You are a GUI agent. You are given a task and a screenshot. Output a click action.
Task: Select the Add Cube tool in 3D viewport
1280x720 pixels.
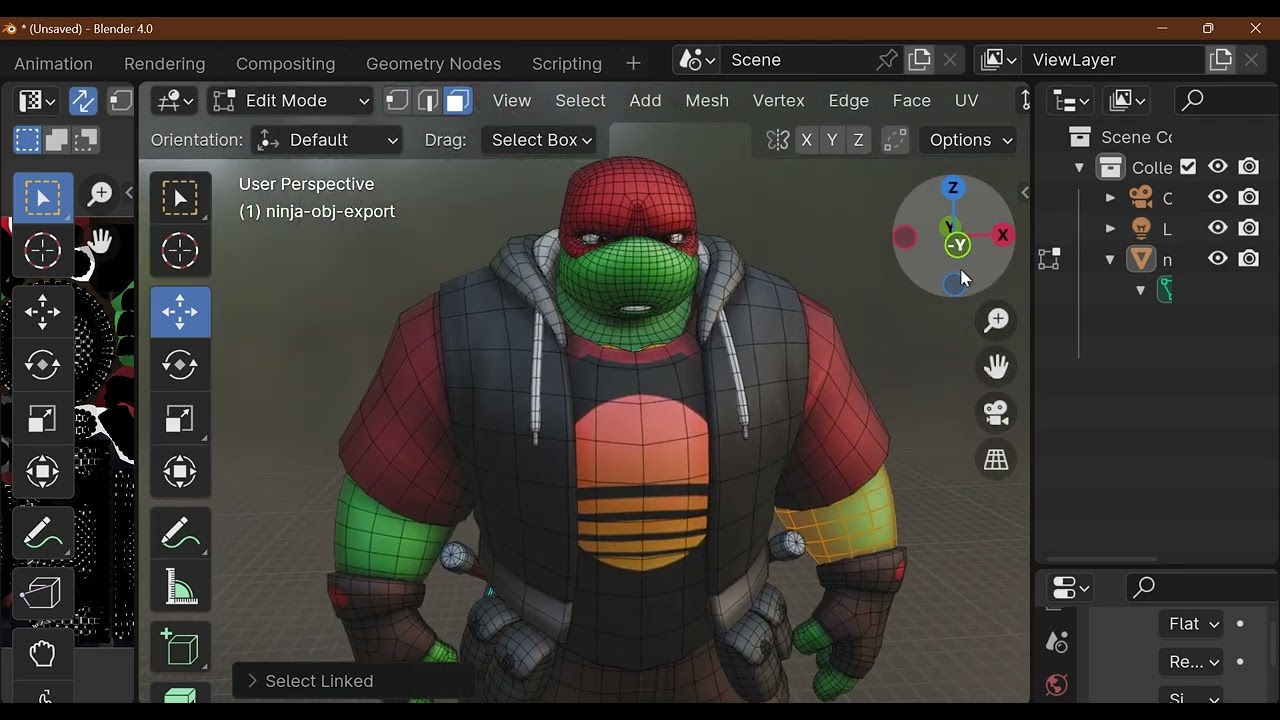point(180,647)
